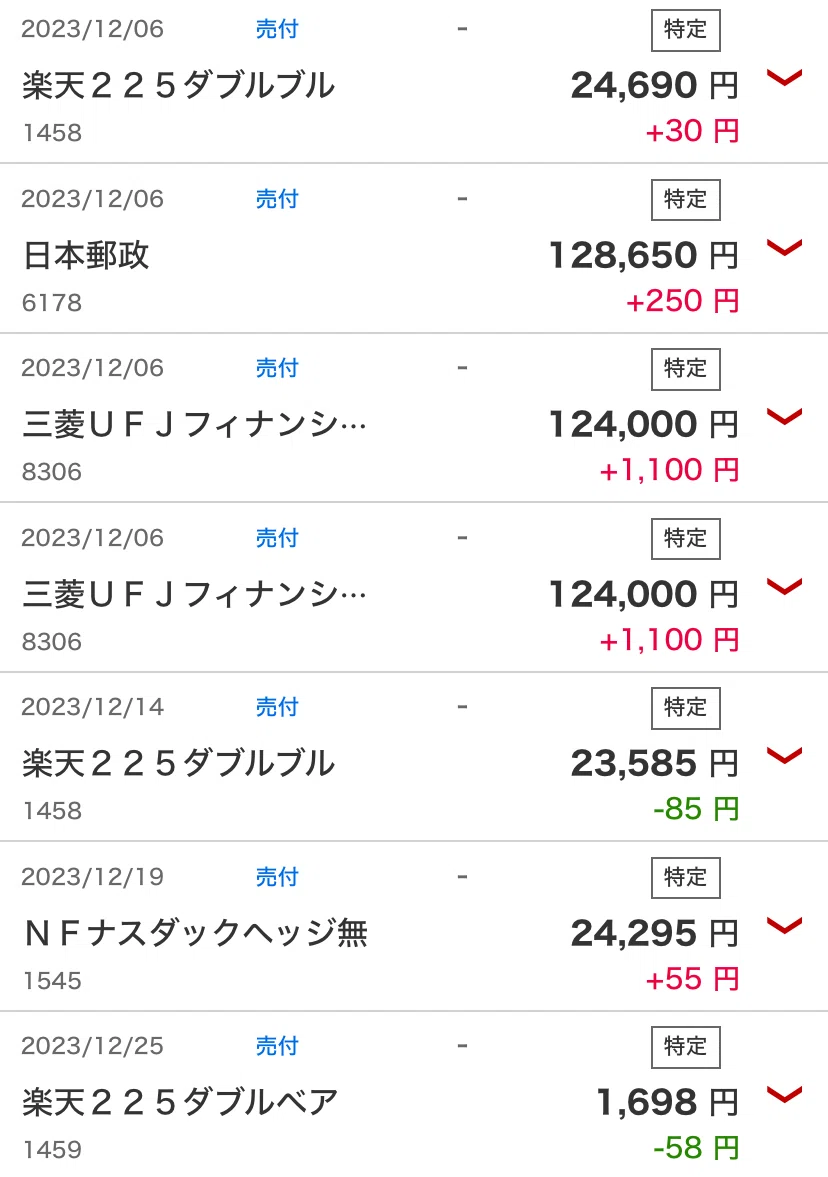
Task: Select stock code 8306 in first 三菱UFJ row
Action: [x=52, y=472]
